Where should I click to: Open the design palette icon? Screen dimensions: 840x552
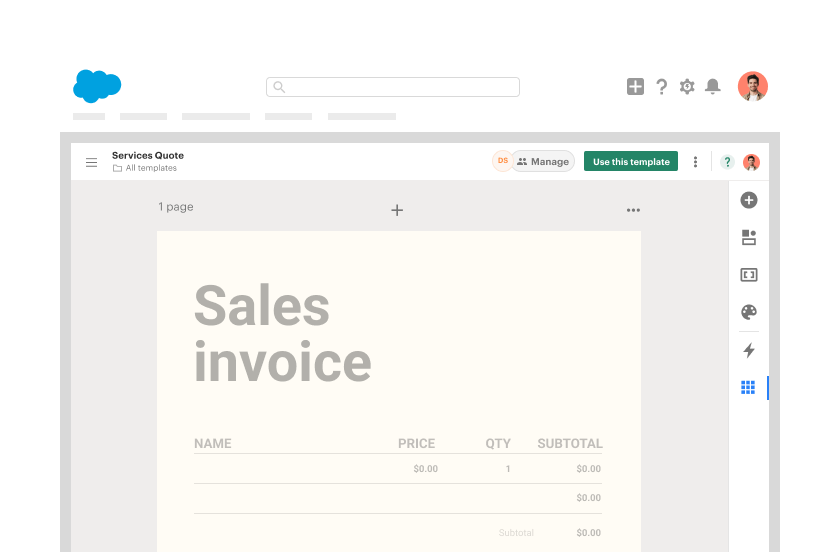point(749,312)
